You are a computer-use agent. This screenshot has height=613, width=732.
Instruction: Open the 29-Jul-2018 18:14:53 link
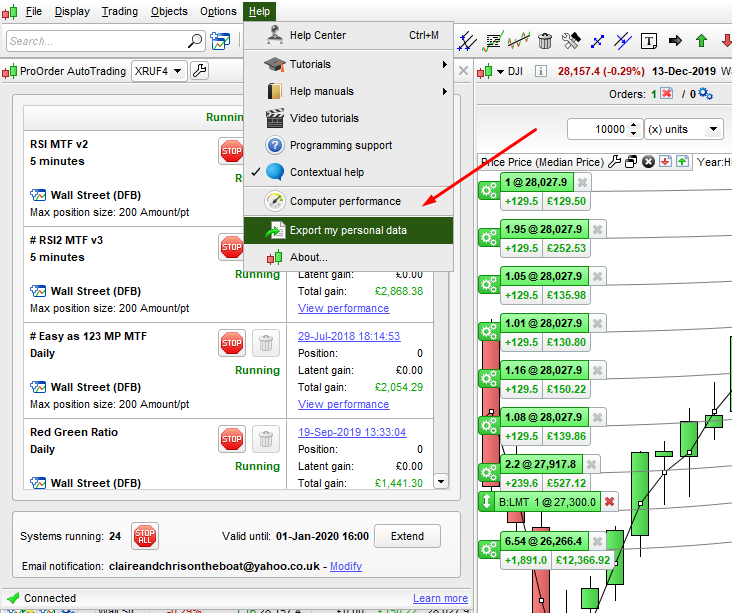pos(349,336)
